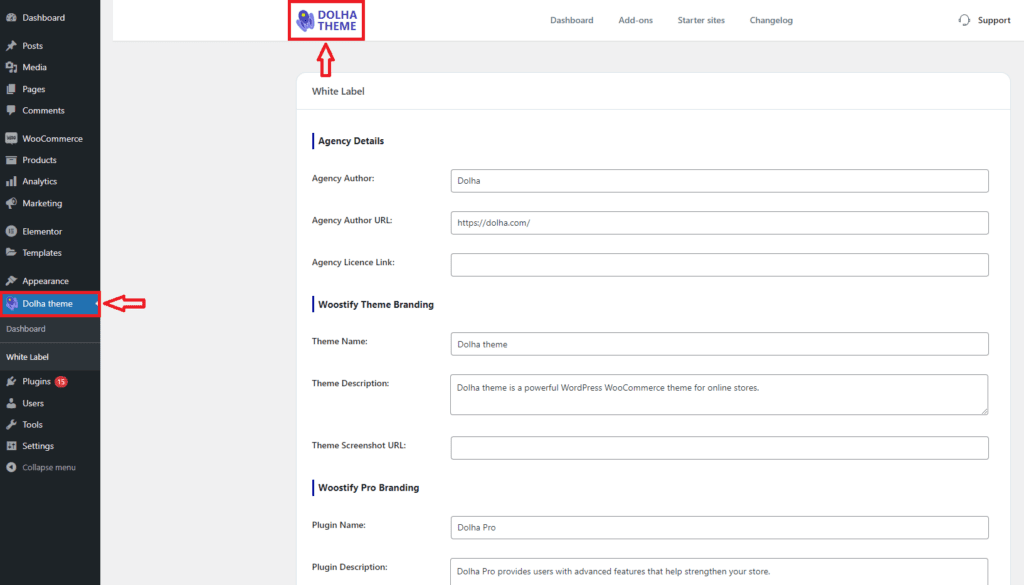This screenshot has height=585, width=1024.
Task: Focus the Agency Licence Link field
Action: click(x=719, y=265)
